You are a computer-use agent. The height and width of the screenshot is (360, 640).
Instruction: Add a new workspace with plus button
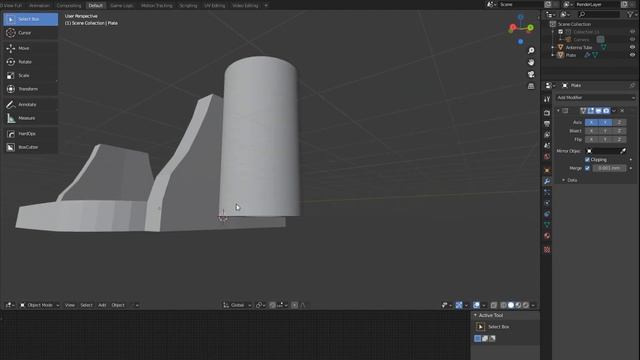pos(266,6)
